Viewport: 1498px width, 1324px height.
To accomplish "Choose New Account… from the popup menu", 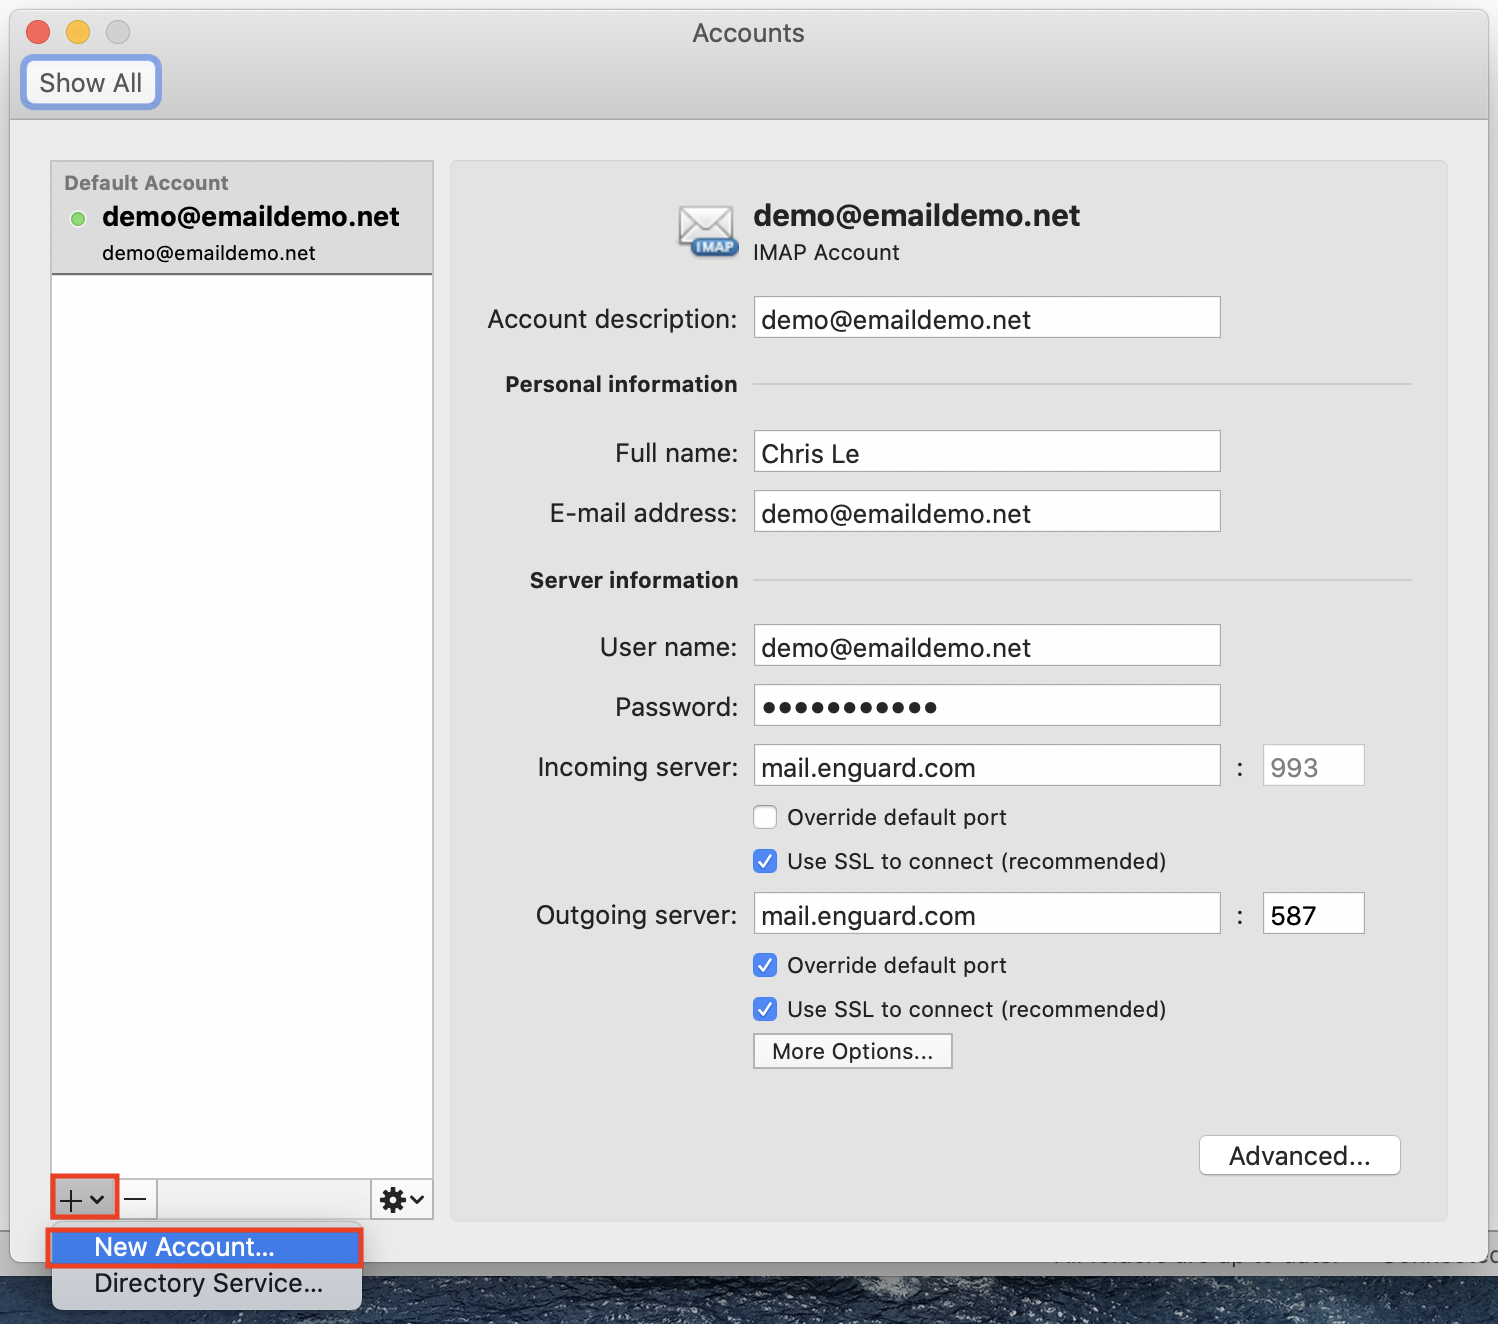I will coord(205,1247).
